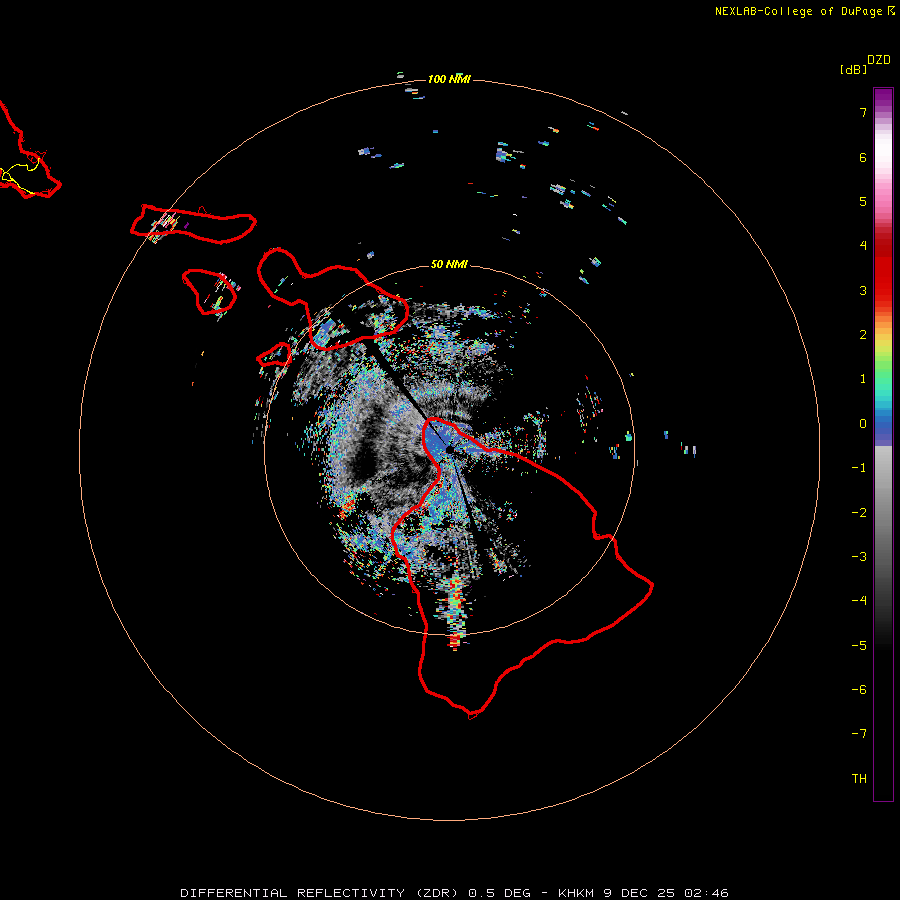Screen dimensions: 900x900
Task: Click the -7 tick label on the color scale
Action: 859,734
